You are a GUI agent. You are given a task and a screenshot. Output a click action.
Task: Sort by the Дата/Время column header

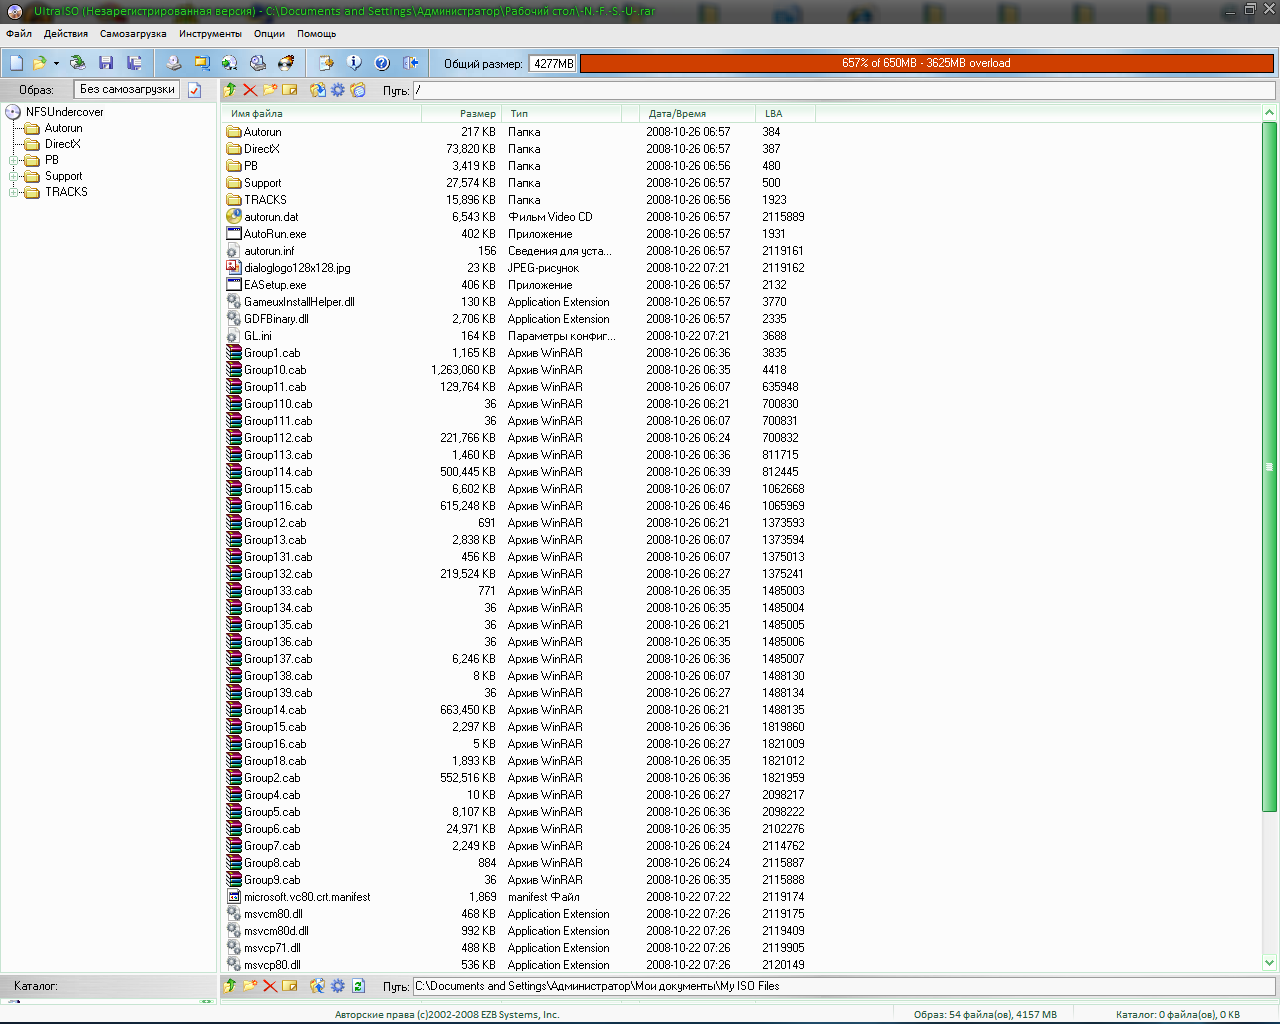pyautogui.click(x=697, y=113)
